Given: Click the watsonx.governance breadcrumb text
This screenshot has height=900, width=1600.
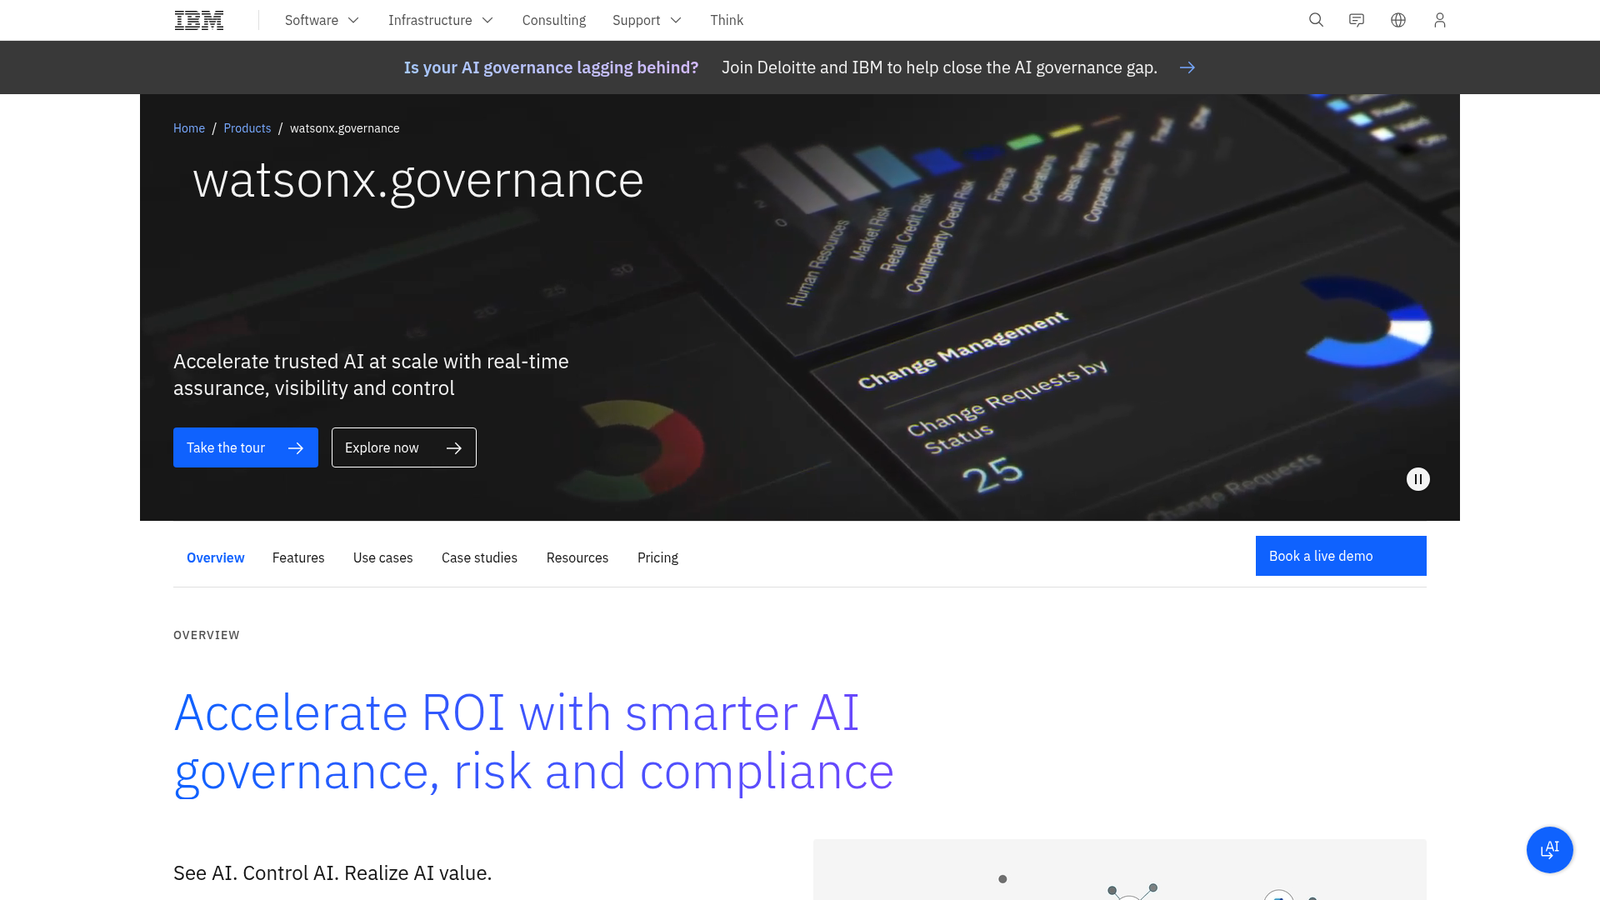Looking at the screenshot, I should tap(345, 128).
